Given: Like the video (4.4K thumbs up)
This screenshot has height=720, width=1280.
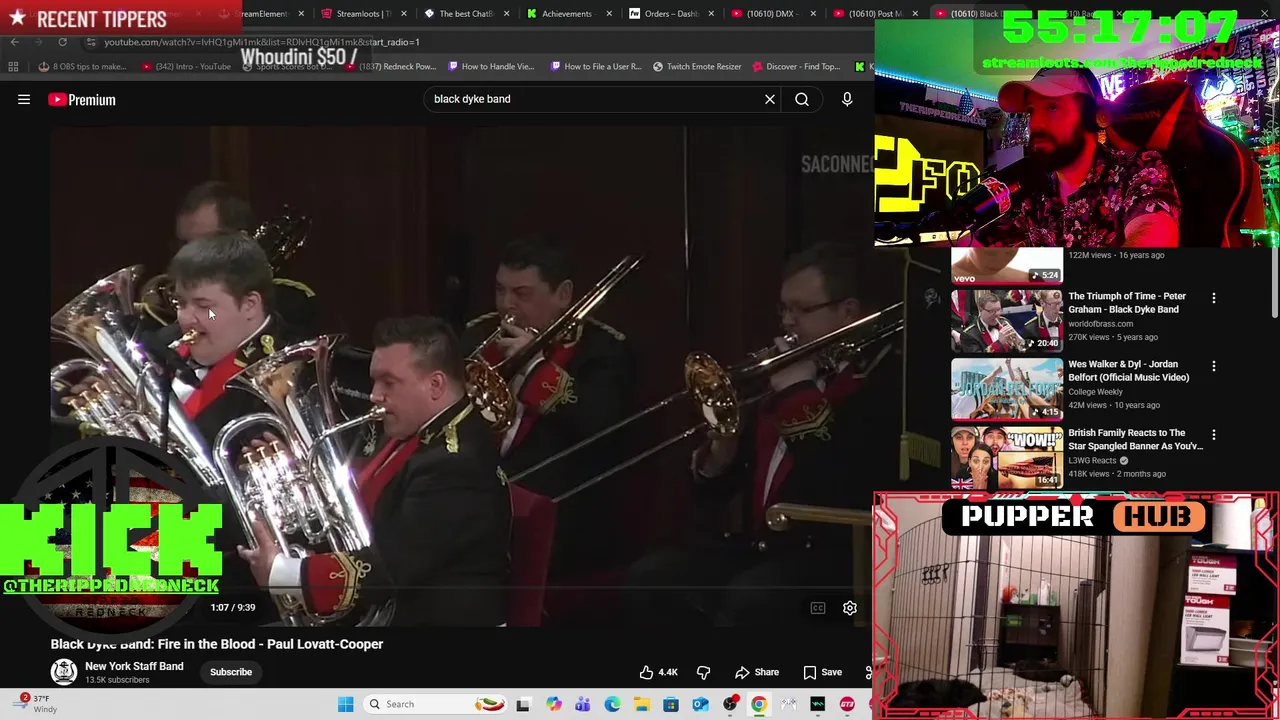Looking at the screenshot, I should (658, 672).
